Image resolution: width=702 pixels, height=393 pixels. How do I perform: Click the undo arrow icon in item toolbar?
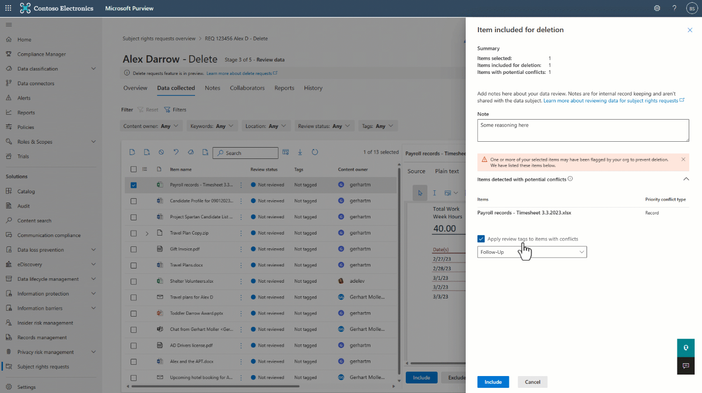point(176,153)
